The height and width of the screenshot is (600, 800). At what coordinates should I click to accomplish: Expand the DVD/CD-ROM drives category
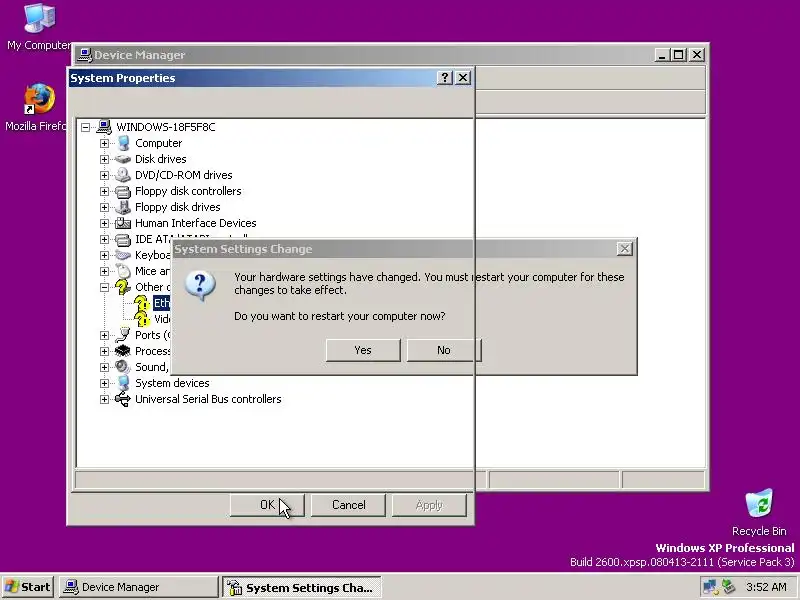coord(104,176)
